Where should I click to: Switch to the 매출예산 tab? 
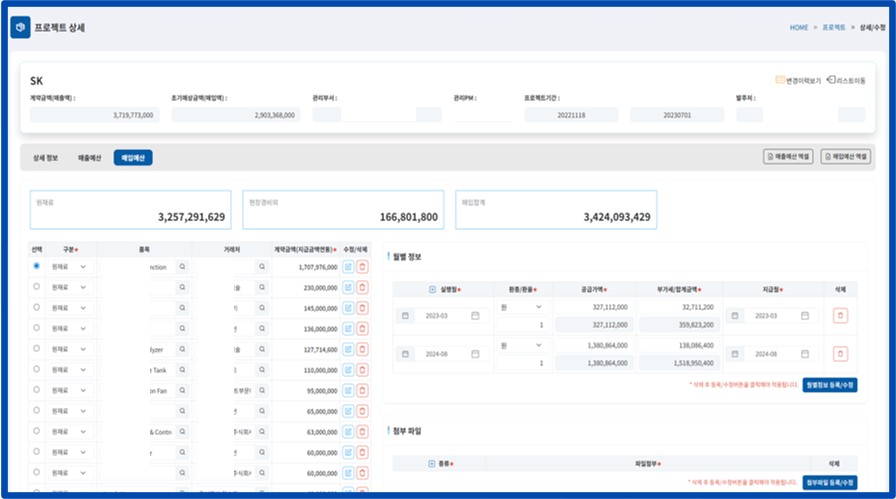pyautogui.click(x=90, y=158)
